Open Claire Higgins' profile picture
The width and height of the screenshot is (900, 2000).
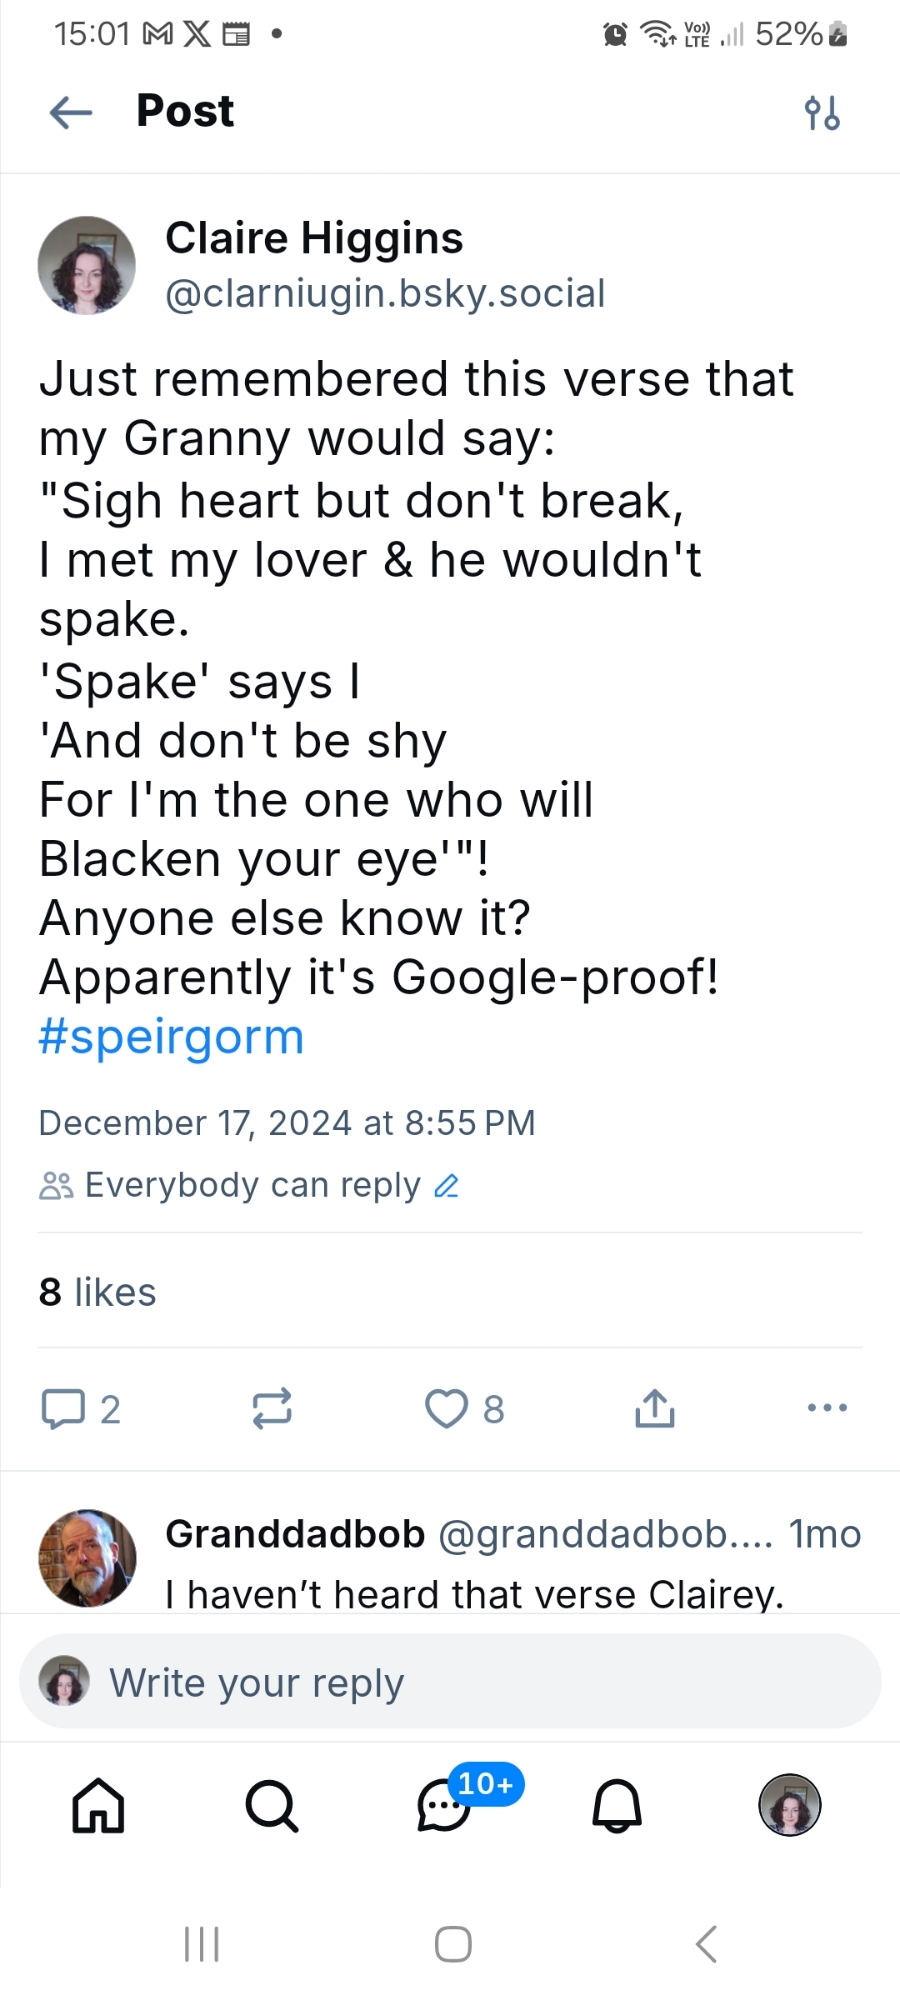pyautogui.click(x=87, y=265)
